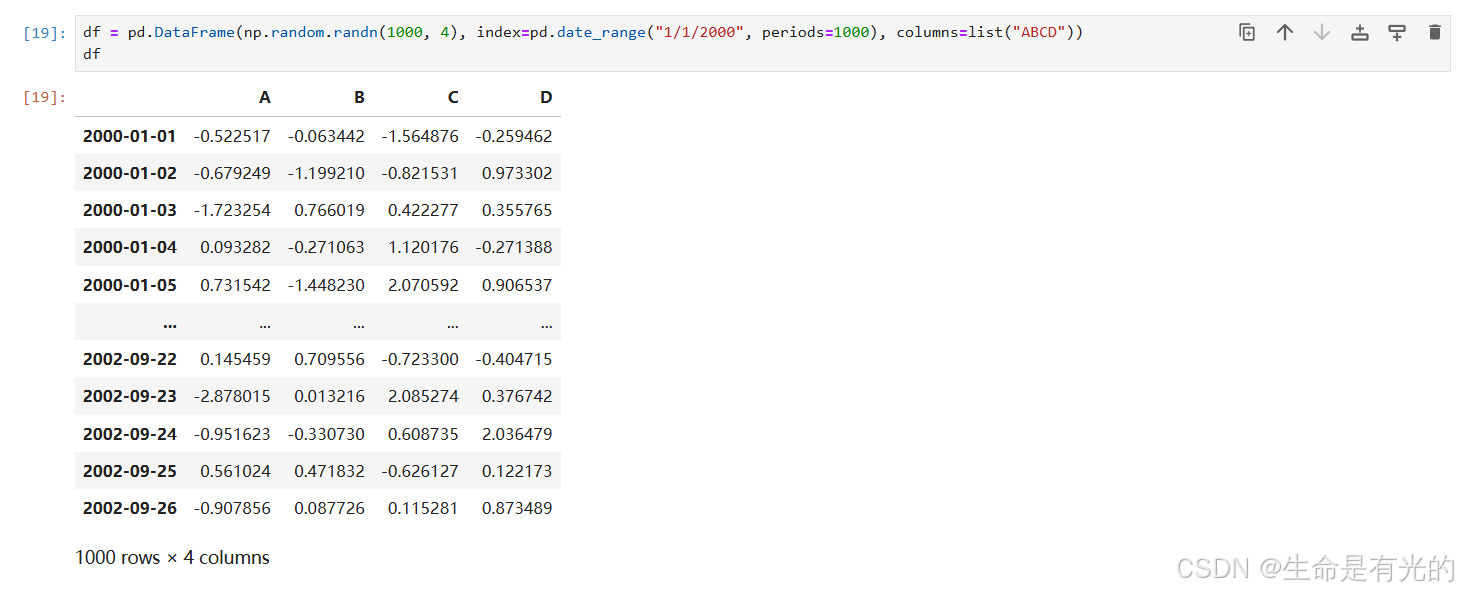Click row index 2002-09-24
This screenshot has height=594, width=1459.
(130, 434)
